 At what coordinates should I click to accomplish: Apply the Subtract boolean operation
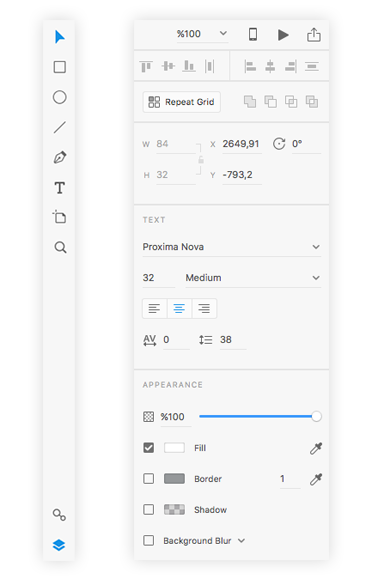coord(271,101)
